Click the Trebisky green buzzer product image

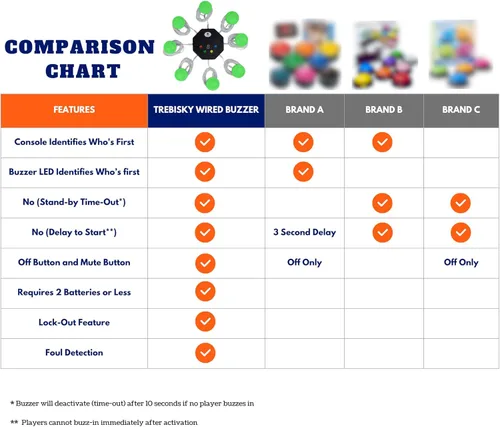pyautogui.click(x=206, y=45)
